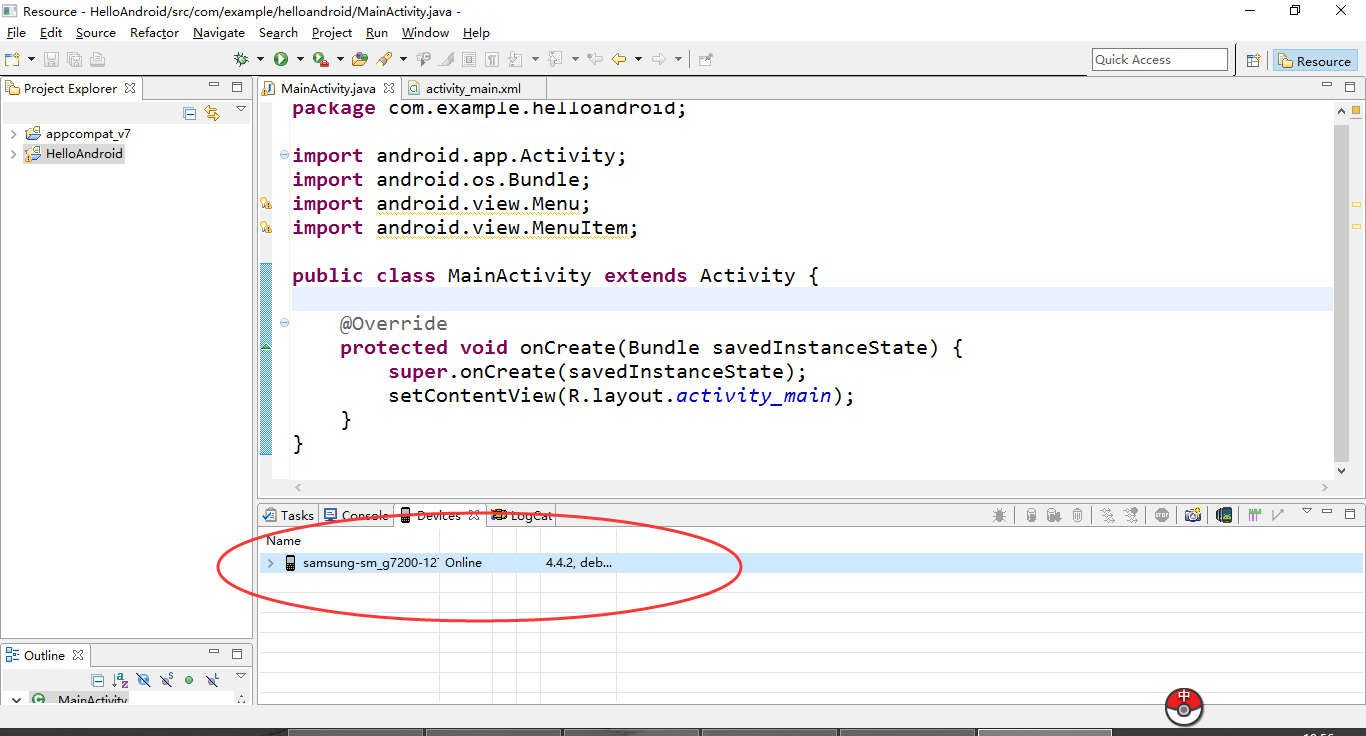Select the "Online" device state cell
Viewport: 1366px width, 736px height.
click(463, 563)
